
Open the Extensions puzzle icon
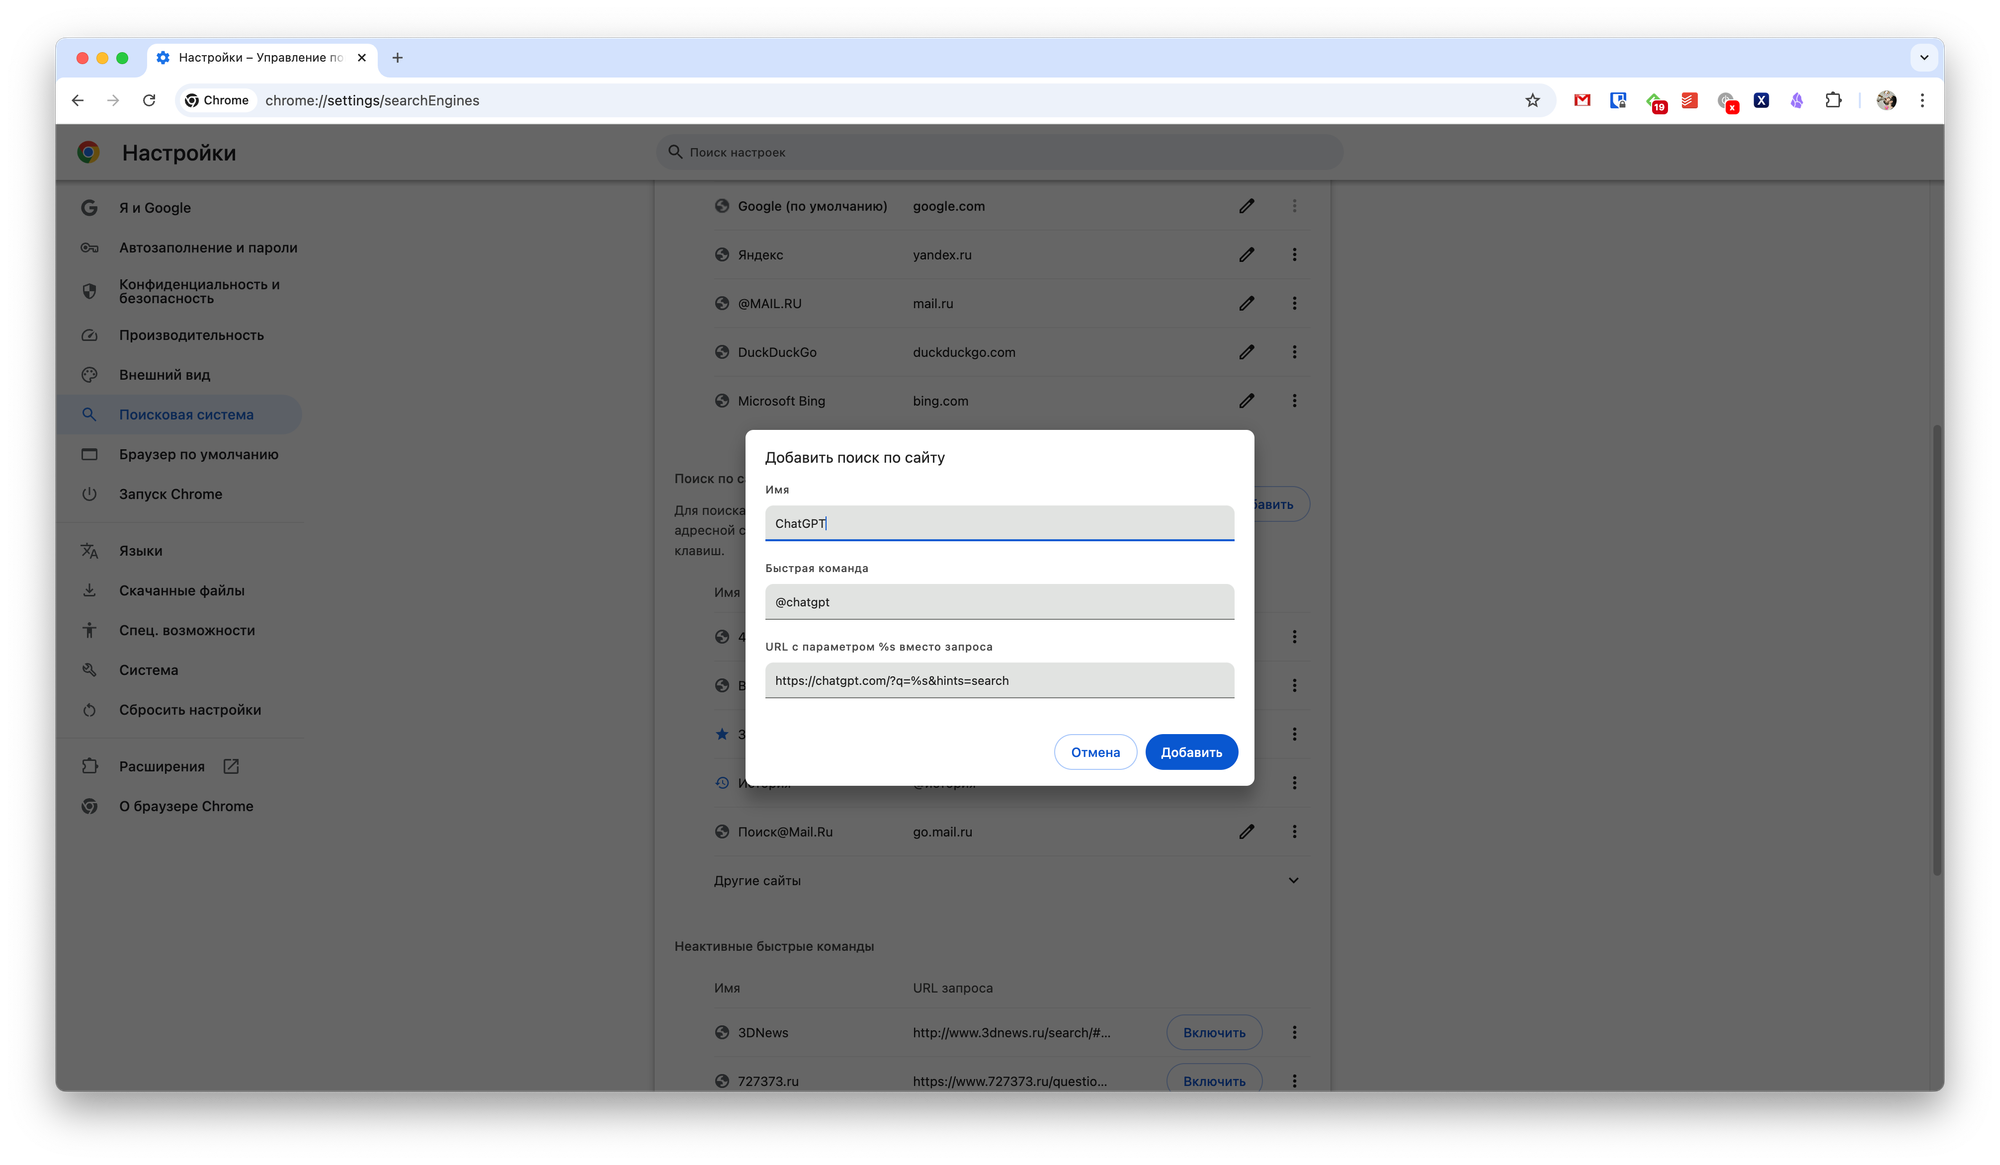tap(1833, 100)
